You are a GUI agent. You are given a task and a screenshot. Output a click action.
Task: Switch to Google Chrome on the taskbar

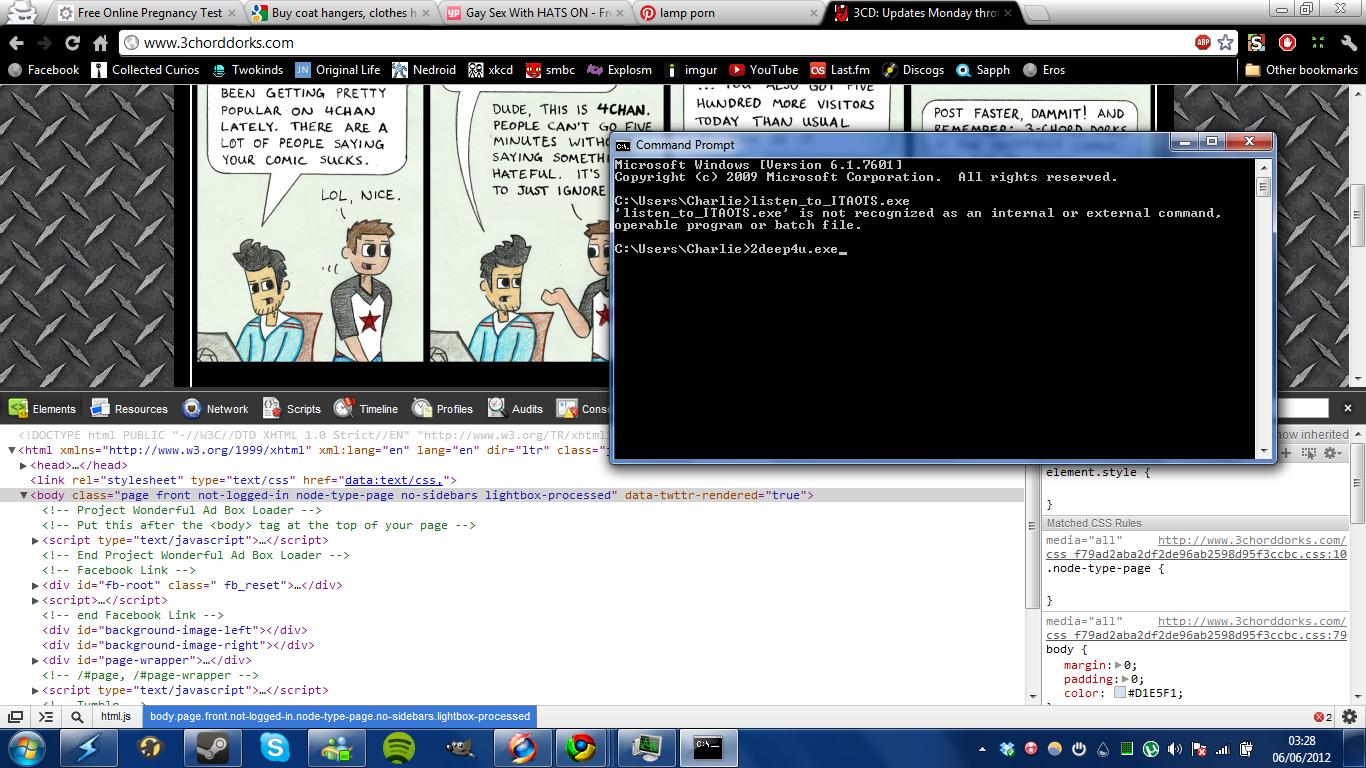580,748
